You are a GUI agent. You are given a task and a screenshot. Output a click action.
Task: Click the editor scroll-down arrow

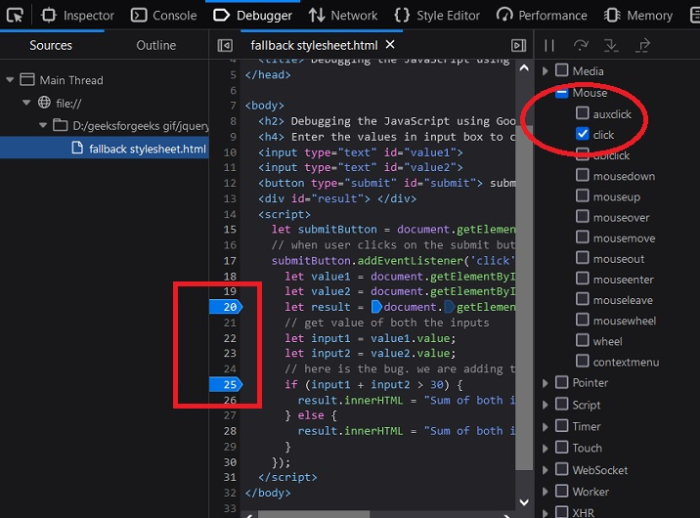click(524, 502)
